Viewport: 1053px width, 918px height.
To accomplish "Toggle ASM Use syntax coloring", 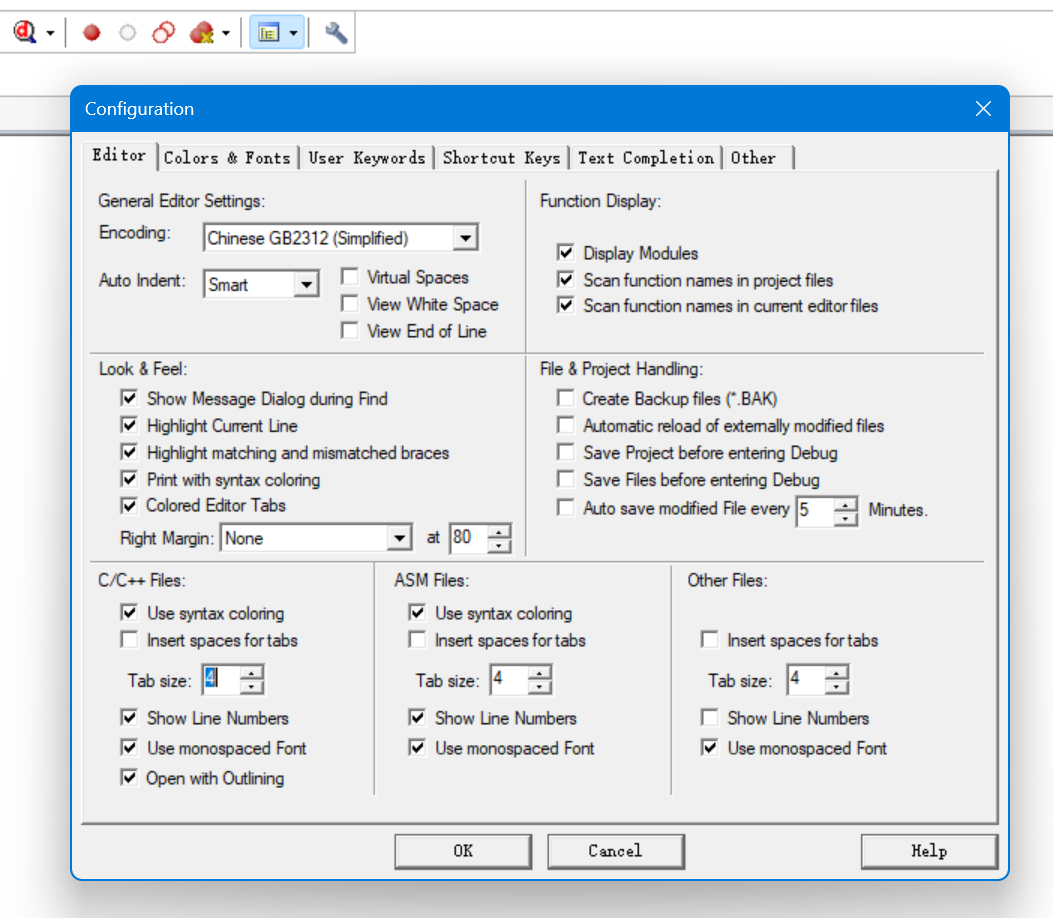I will point(417,612).
